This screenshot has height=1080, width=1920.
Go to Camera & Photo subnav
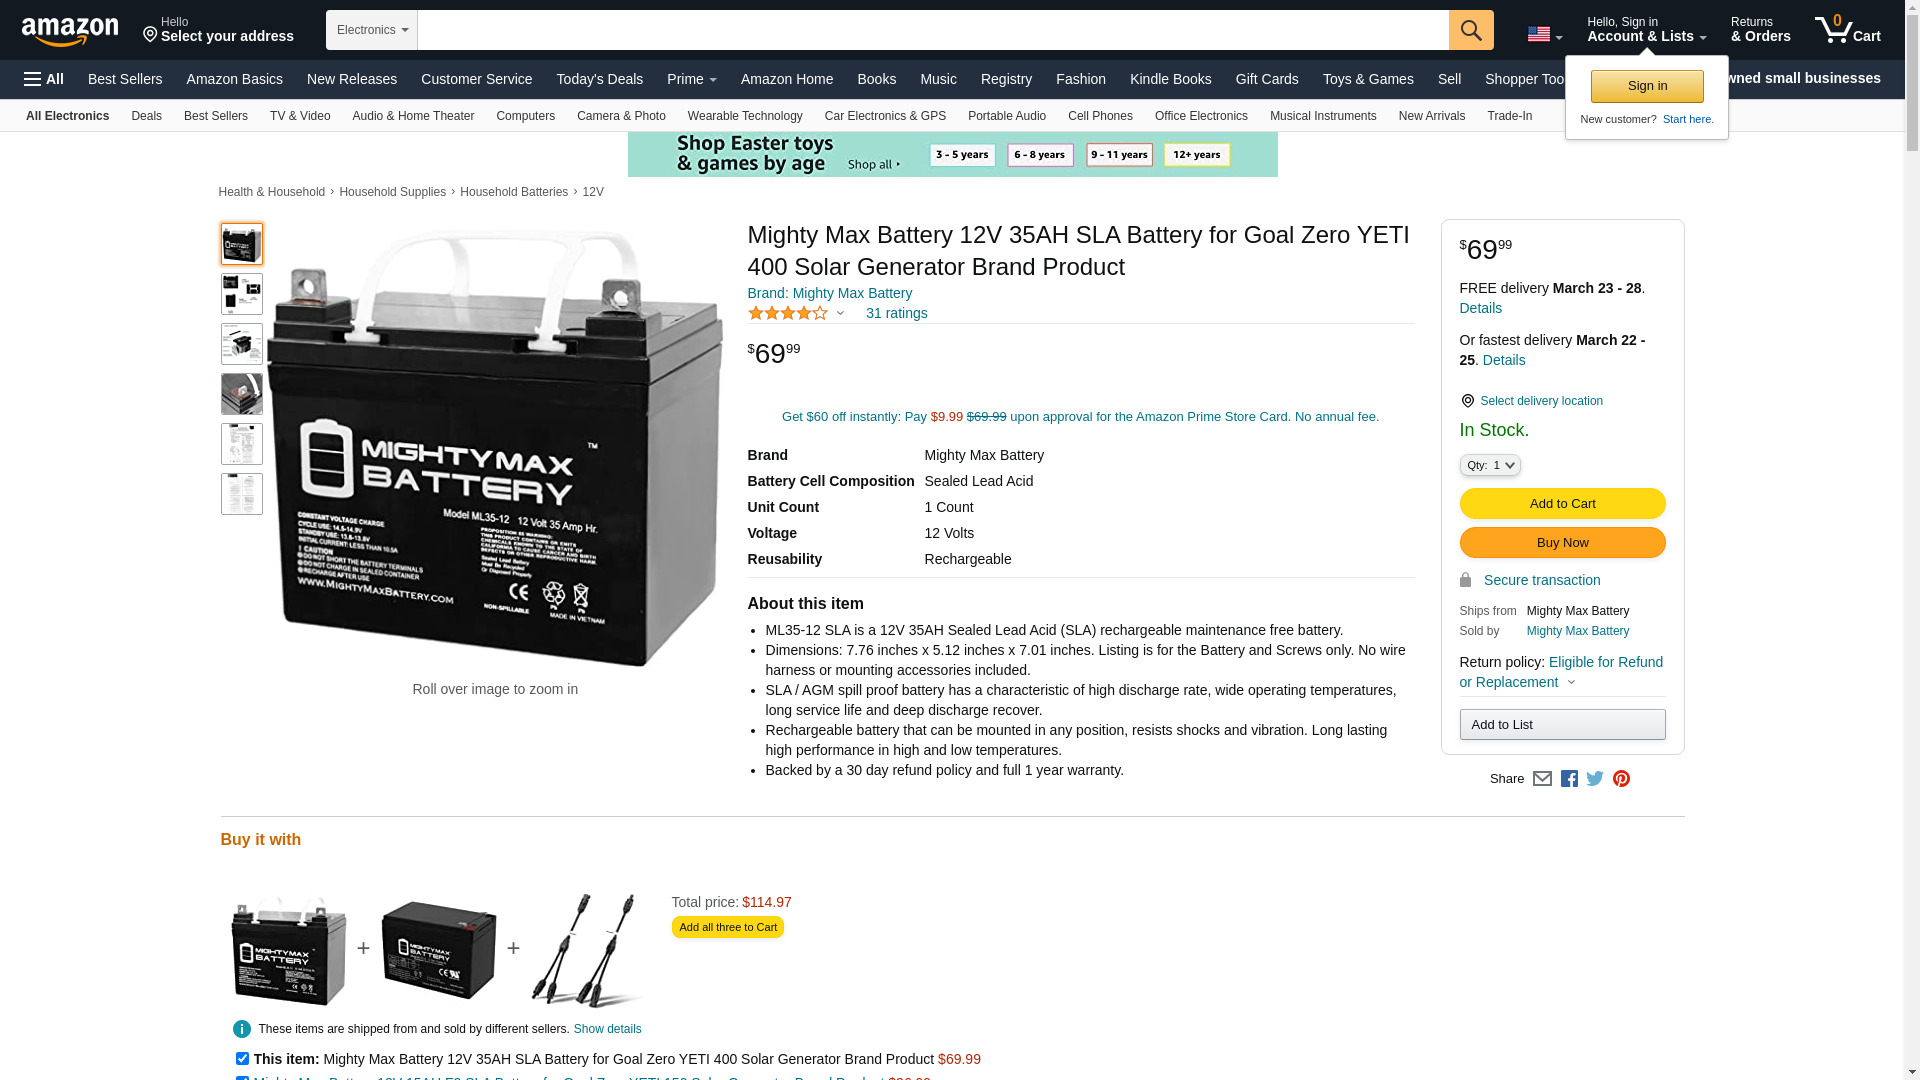[x=621, y=116]
